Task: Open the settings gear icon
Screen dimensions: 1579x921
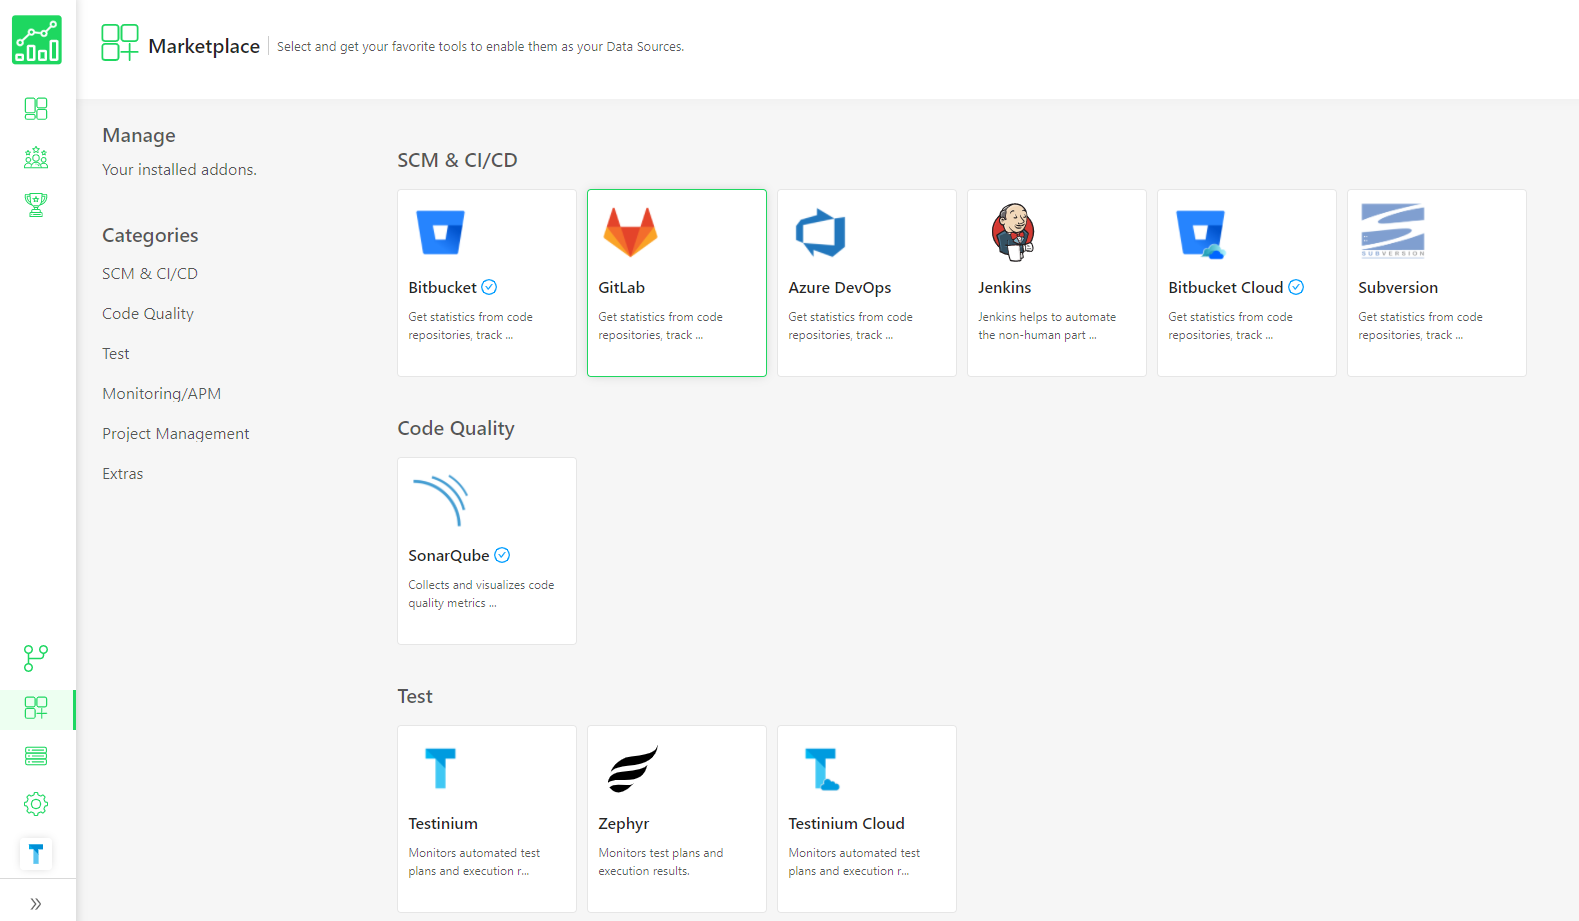Action: [36, 804]
